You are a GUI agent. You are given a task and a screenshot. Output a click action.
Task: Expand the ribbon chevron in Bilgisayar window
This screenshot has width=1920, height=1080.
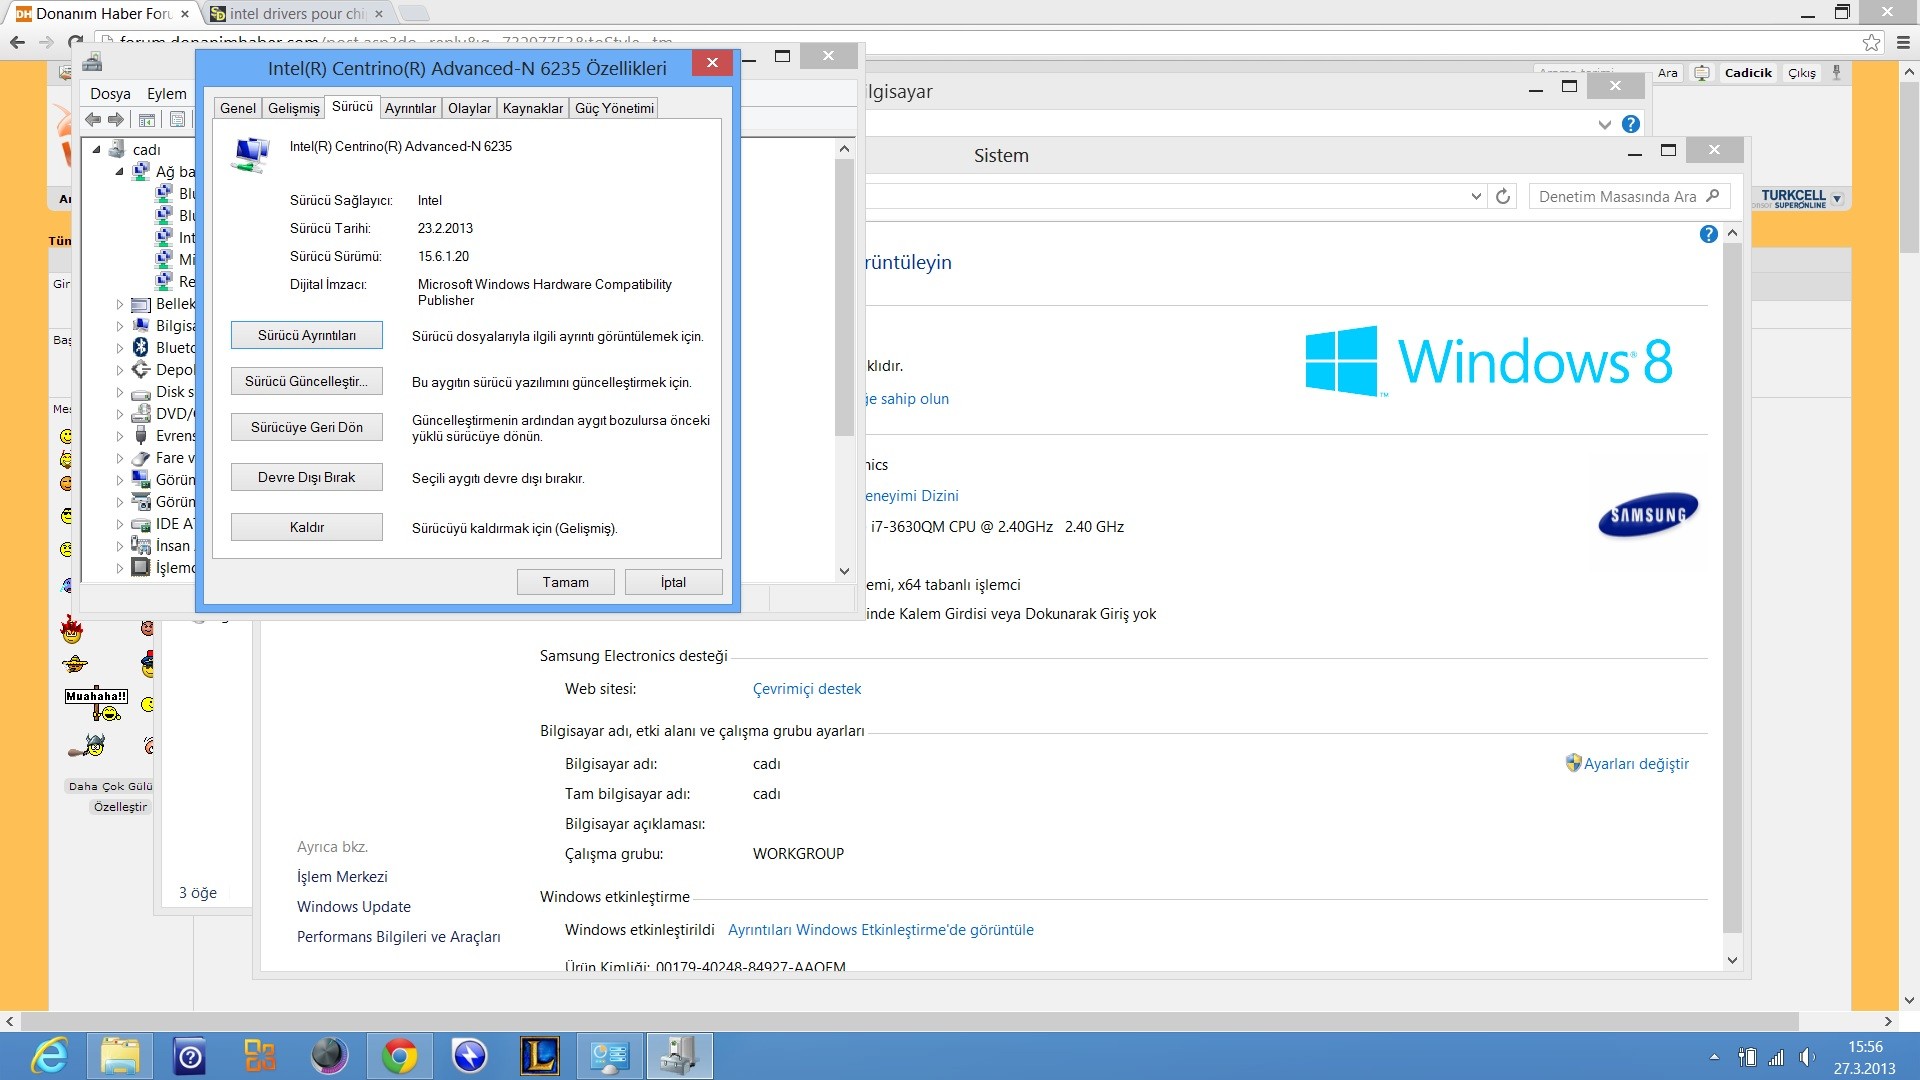point(1604,125)
